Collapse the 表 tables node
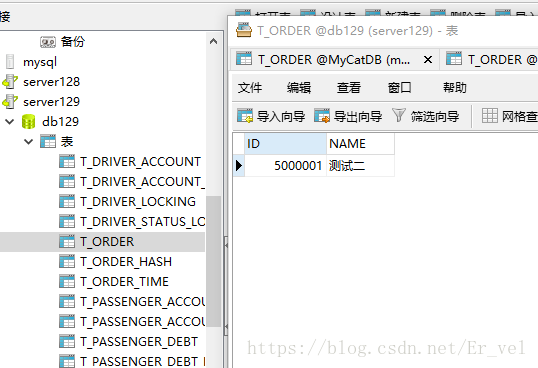The width and height of the screenshot is (538, 368). [x=29, y=141]
